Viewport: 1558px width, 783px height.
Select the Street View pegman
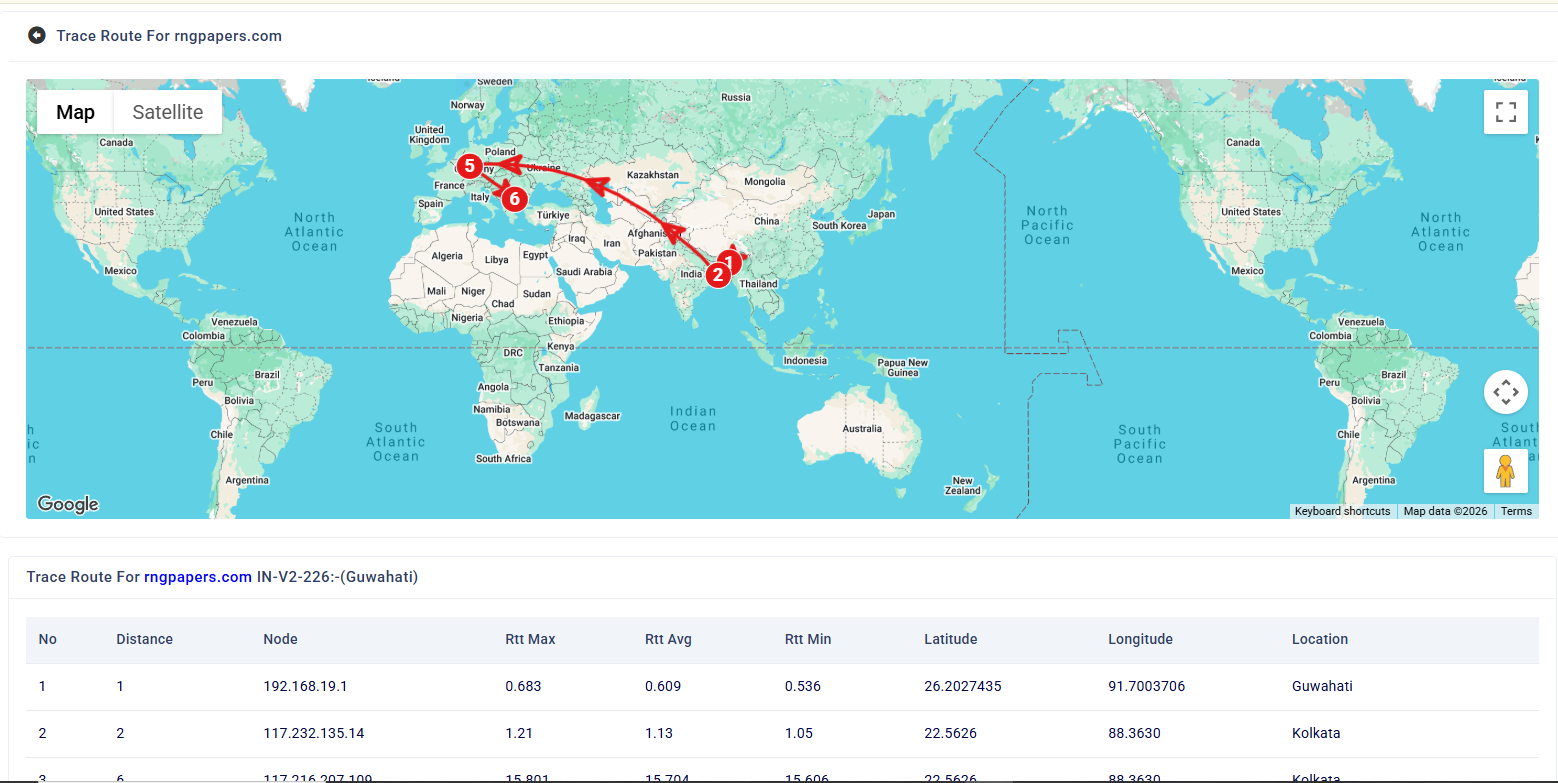pyautogui.click(x=1505, y=471)
